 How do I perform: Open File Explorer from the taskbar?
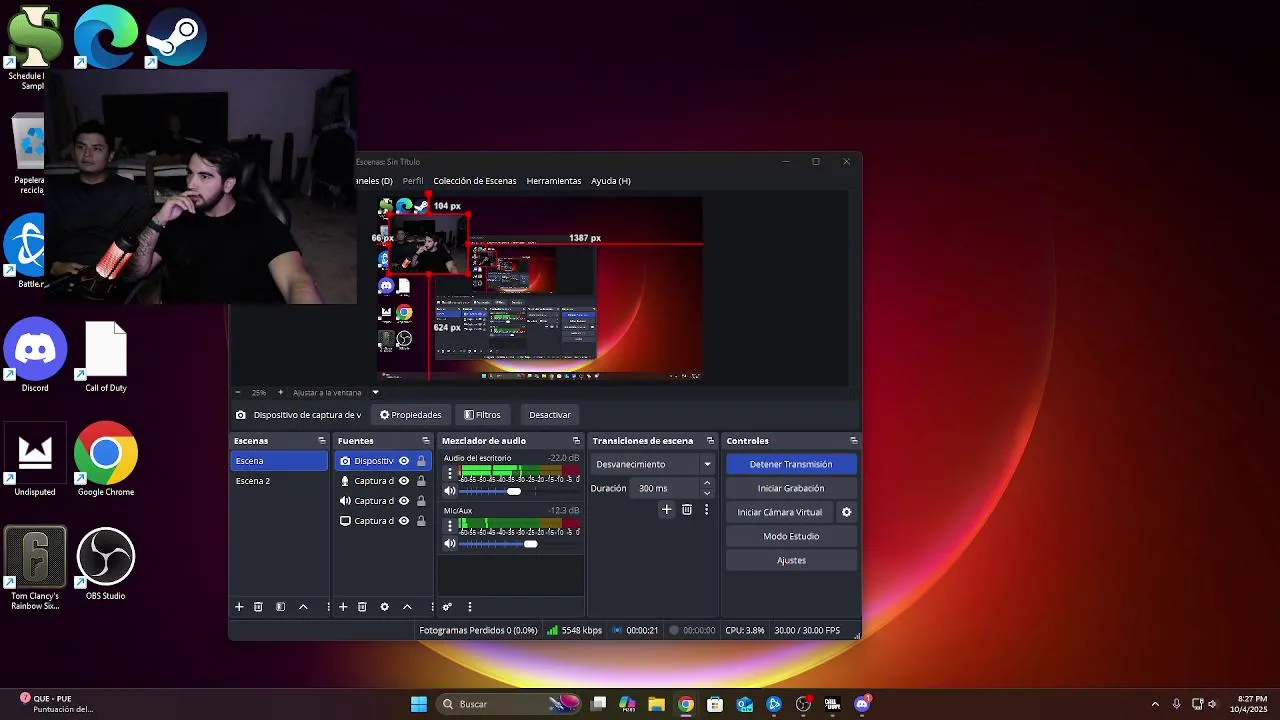656,704
